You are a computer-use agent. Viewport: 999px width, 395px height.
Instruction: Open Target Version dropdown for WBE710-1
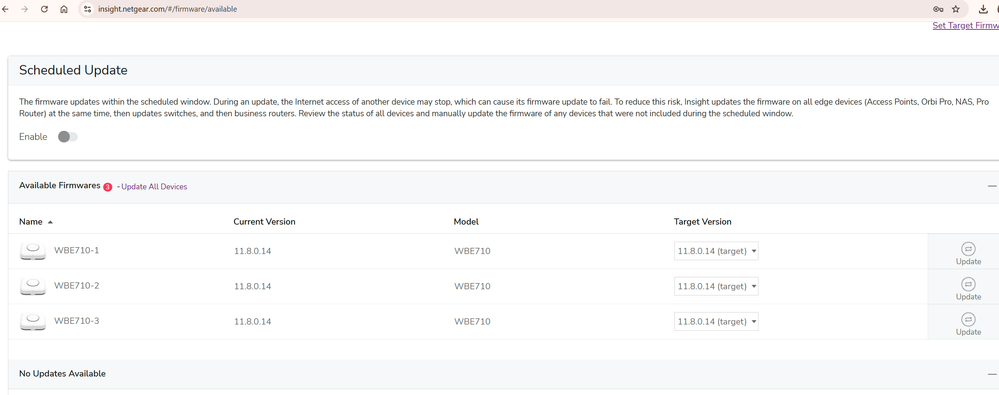point(716,251)
